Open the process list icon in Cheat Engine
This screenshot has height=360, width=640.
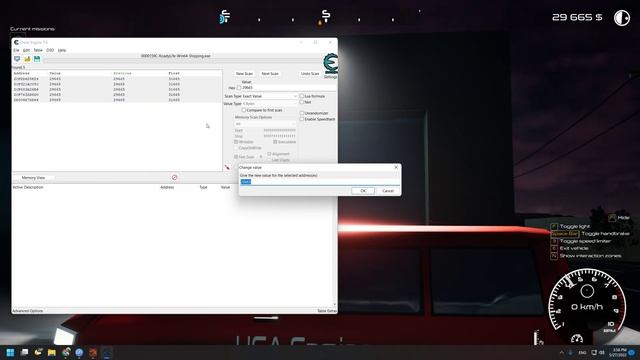pyautogui.click(x=17, y=59)
